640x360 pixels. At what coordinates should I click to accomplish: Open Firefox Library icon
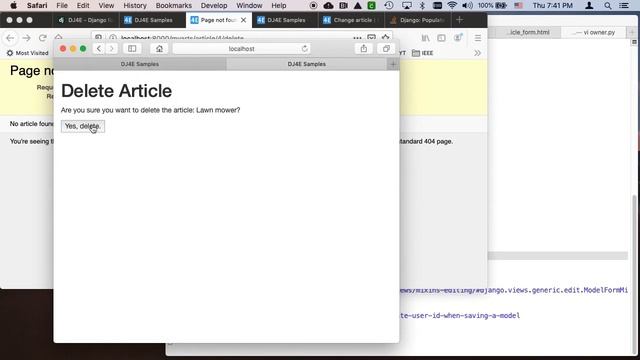425,38
